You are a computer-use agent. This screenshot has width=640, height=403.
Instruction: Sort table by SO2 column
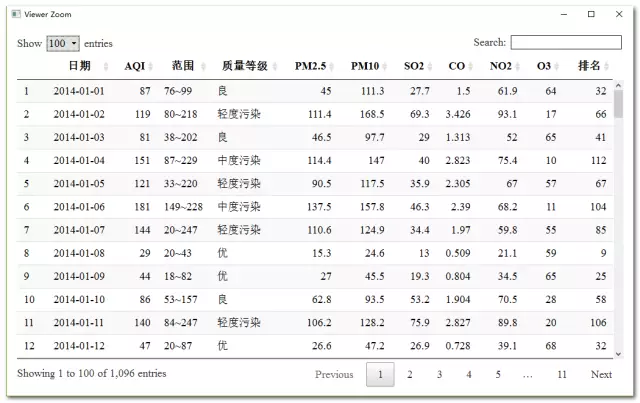pyautogui.click(x=414, y=66)
